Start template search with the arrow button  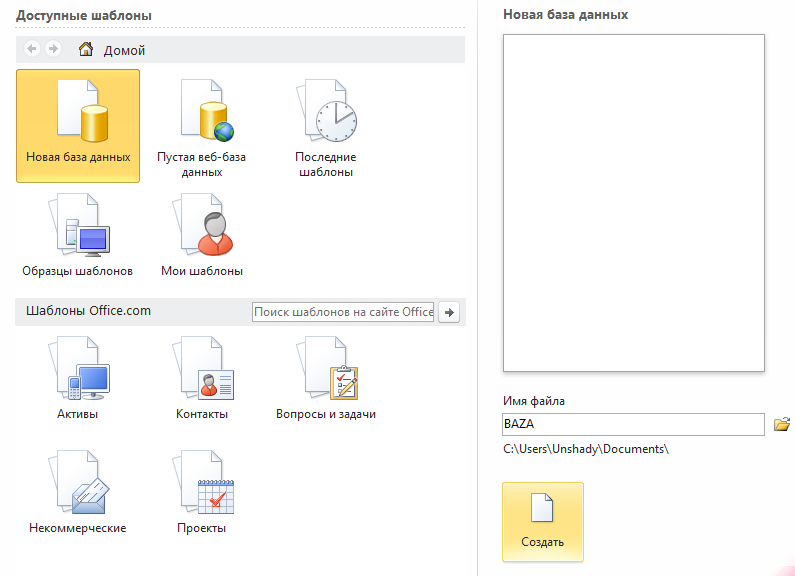tap(449, 312)
